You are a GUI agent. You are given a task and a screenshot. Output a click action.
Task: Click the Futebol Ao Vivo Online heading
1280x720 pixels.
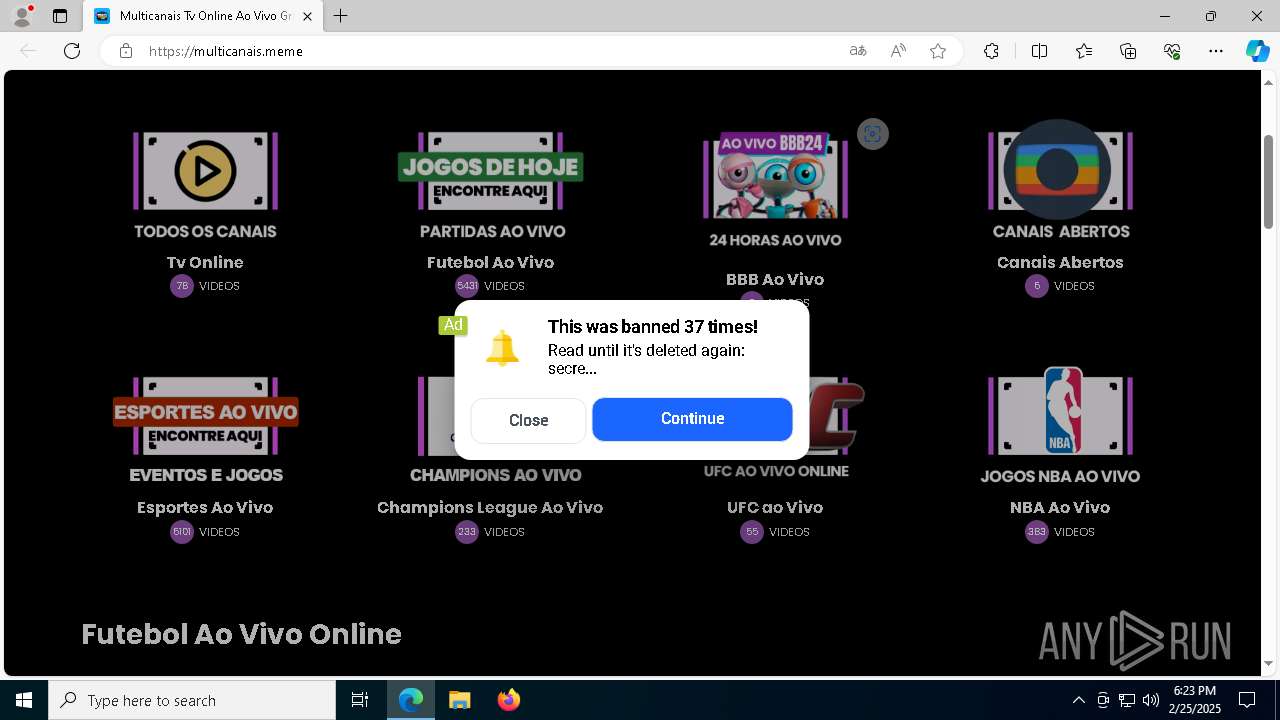pos(241,634)
